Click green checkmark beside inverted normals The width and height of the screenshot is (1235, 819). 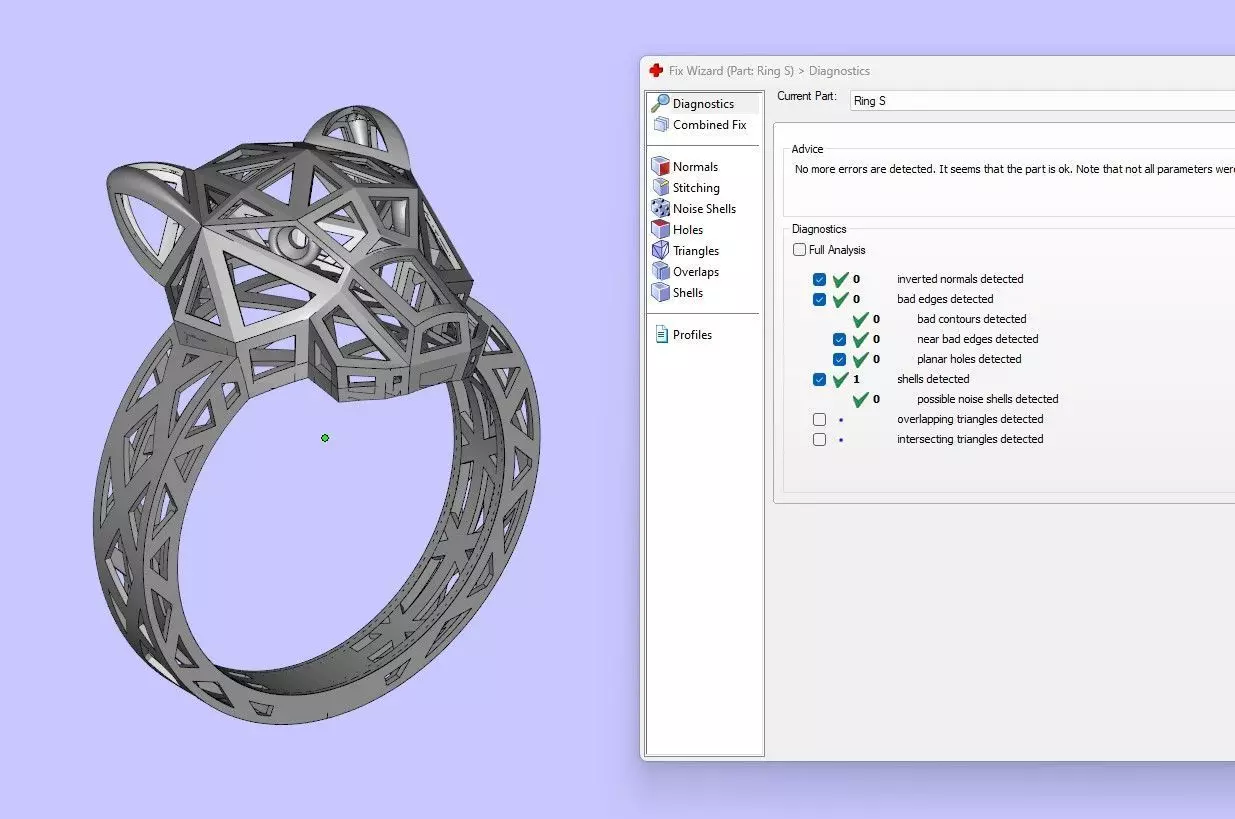(840, 279)
